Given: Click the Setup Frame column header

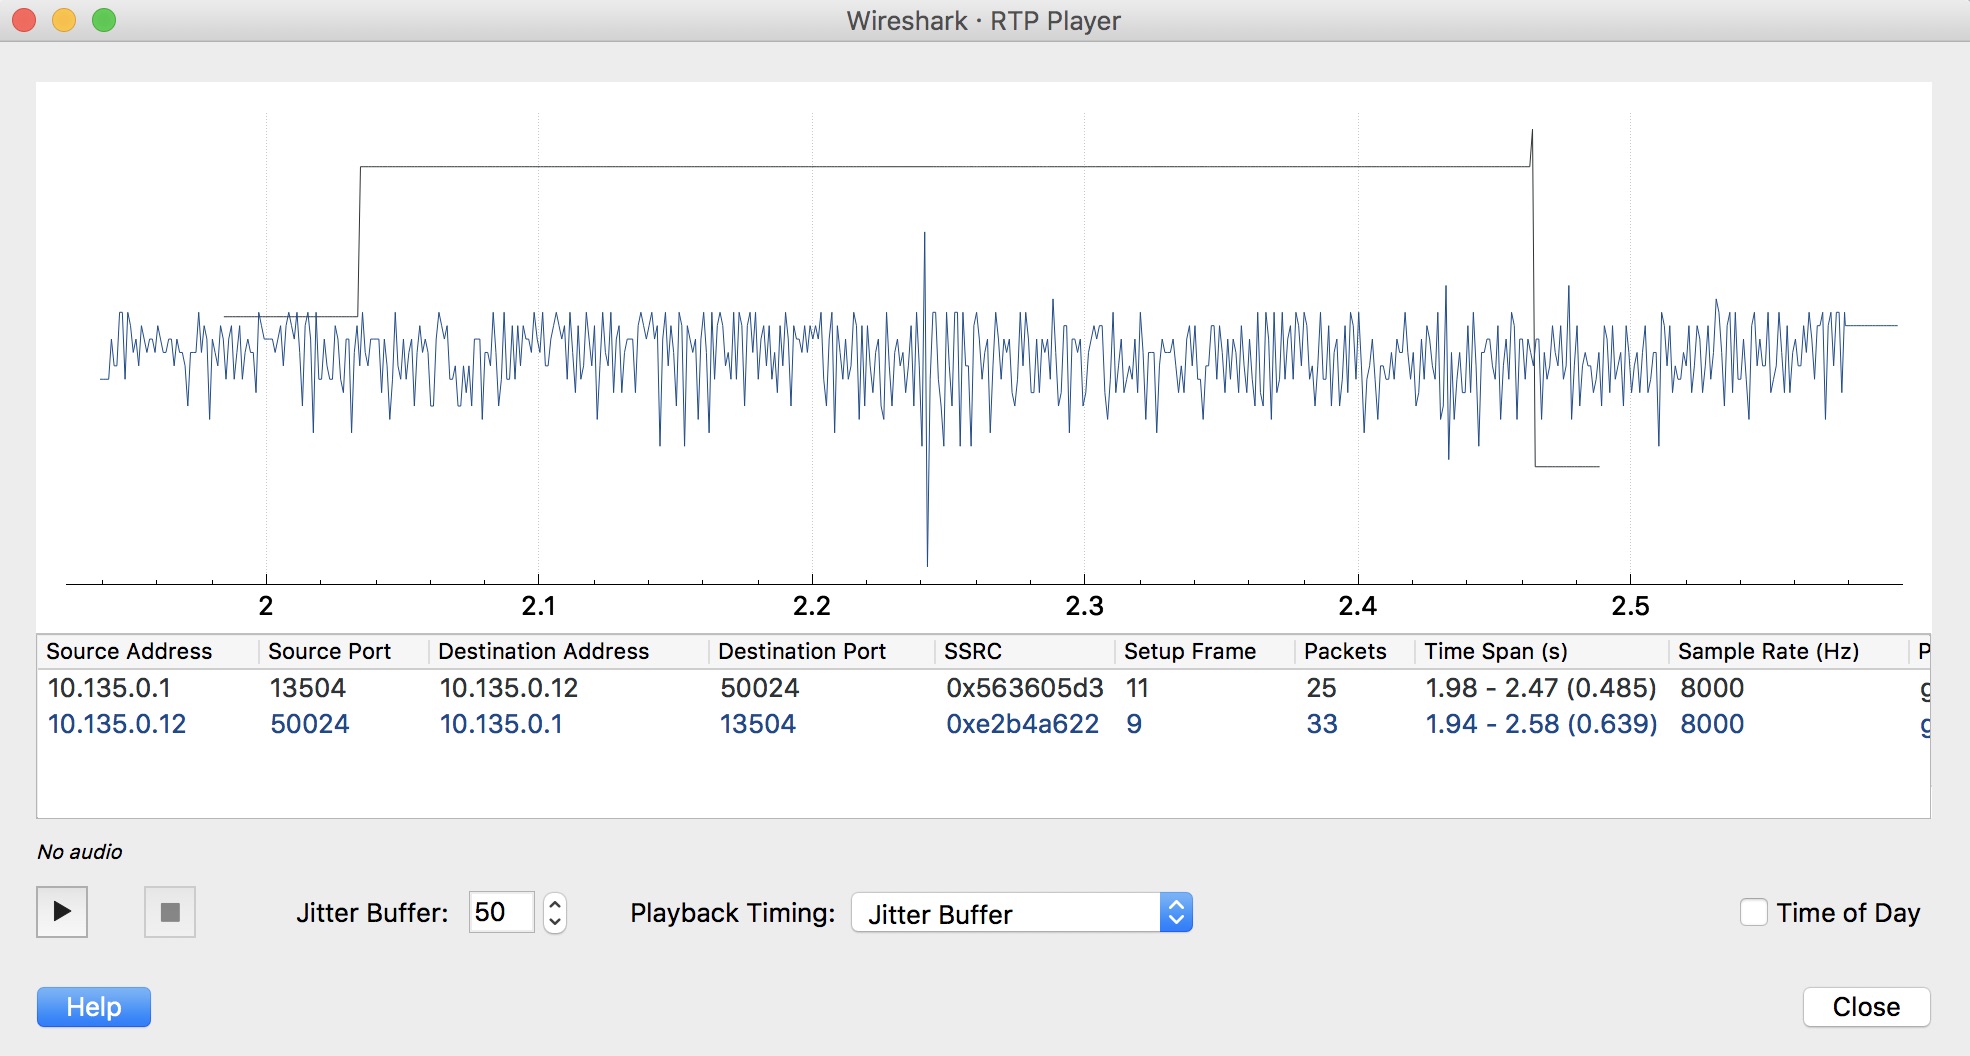Looking at the screenshot, I should [1189, 651].
